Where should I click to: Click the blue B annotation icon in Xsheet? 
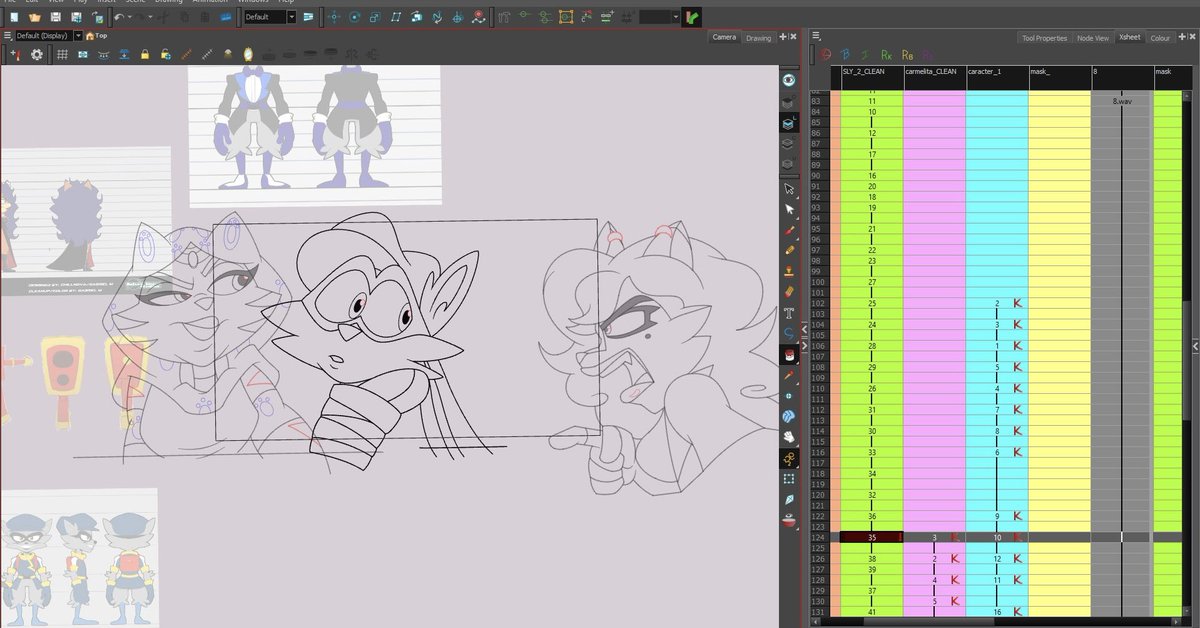pyautogui.click(x=846, y=55)
